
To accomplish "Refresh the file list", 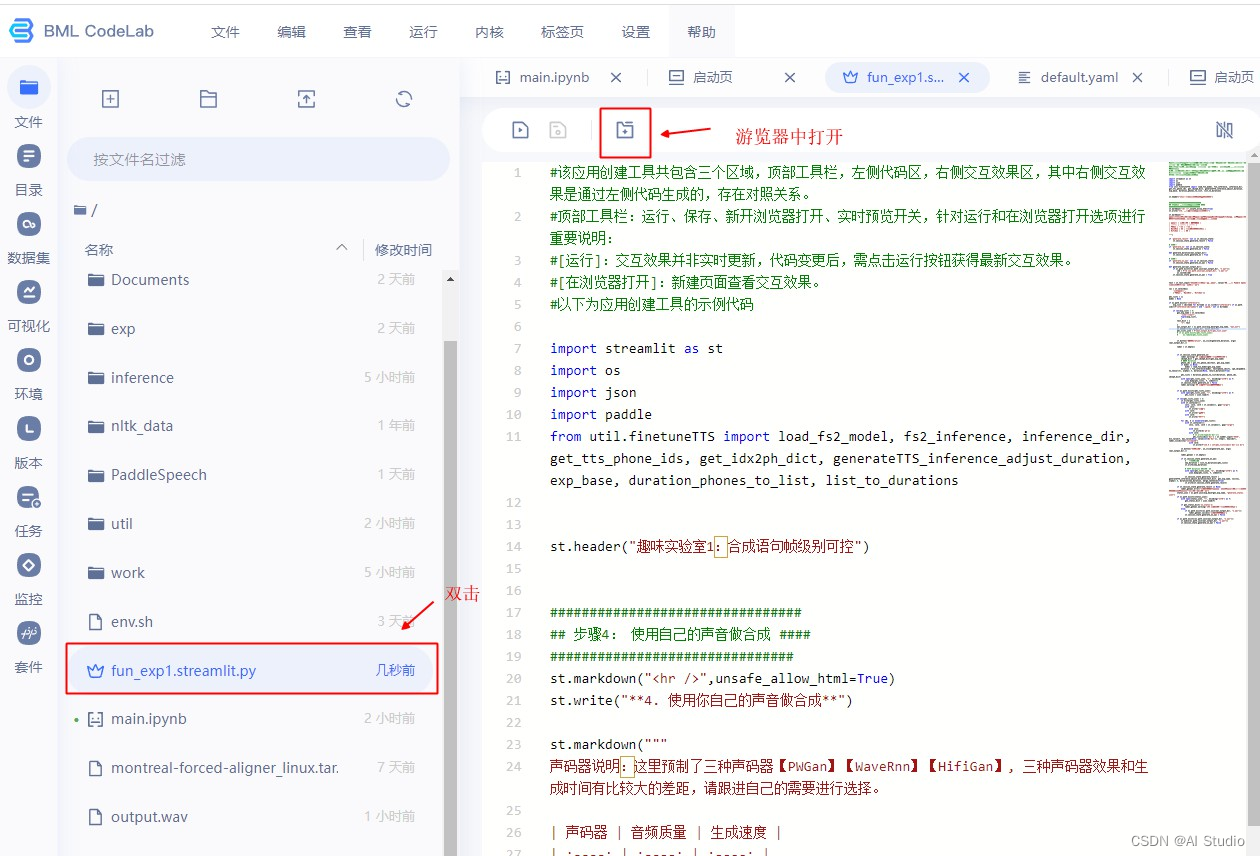I will [404, 99].
